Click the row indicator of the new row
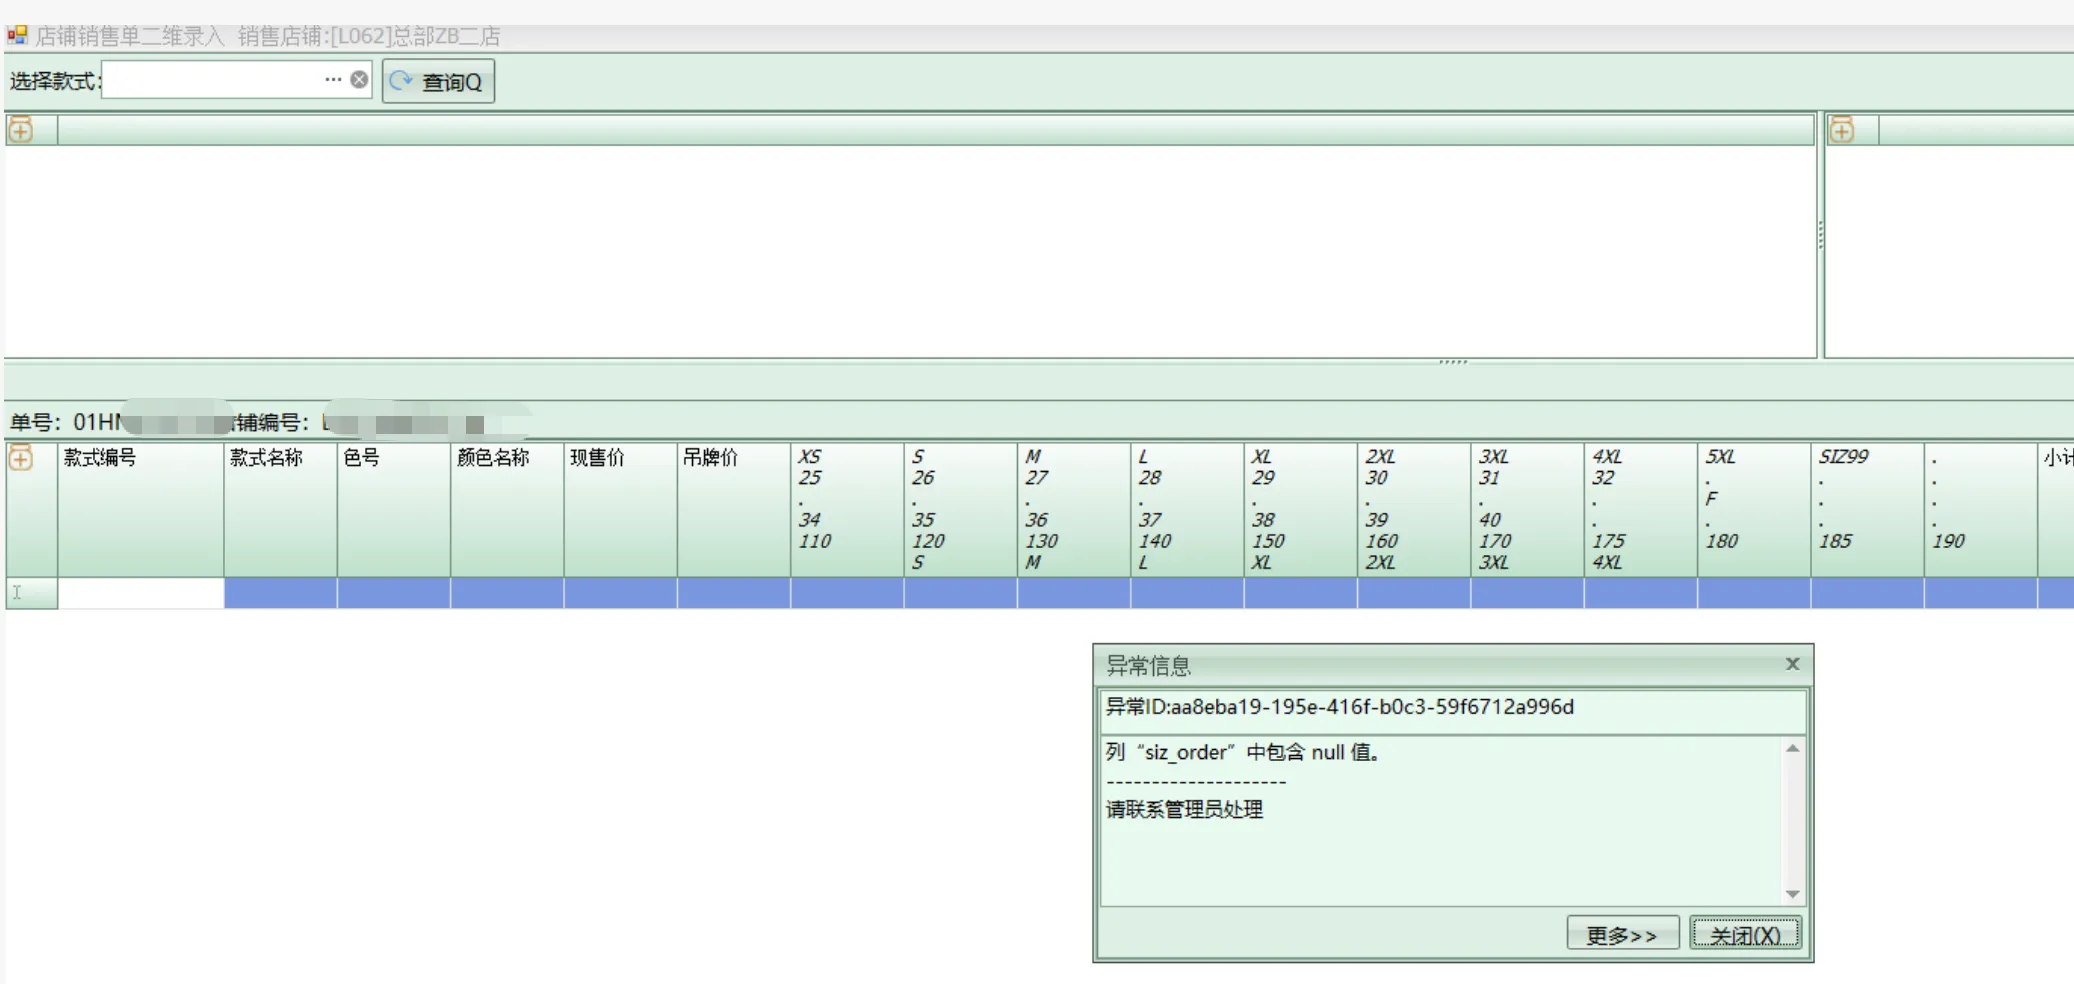2074x984 pixels. 31,593
